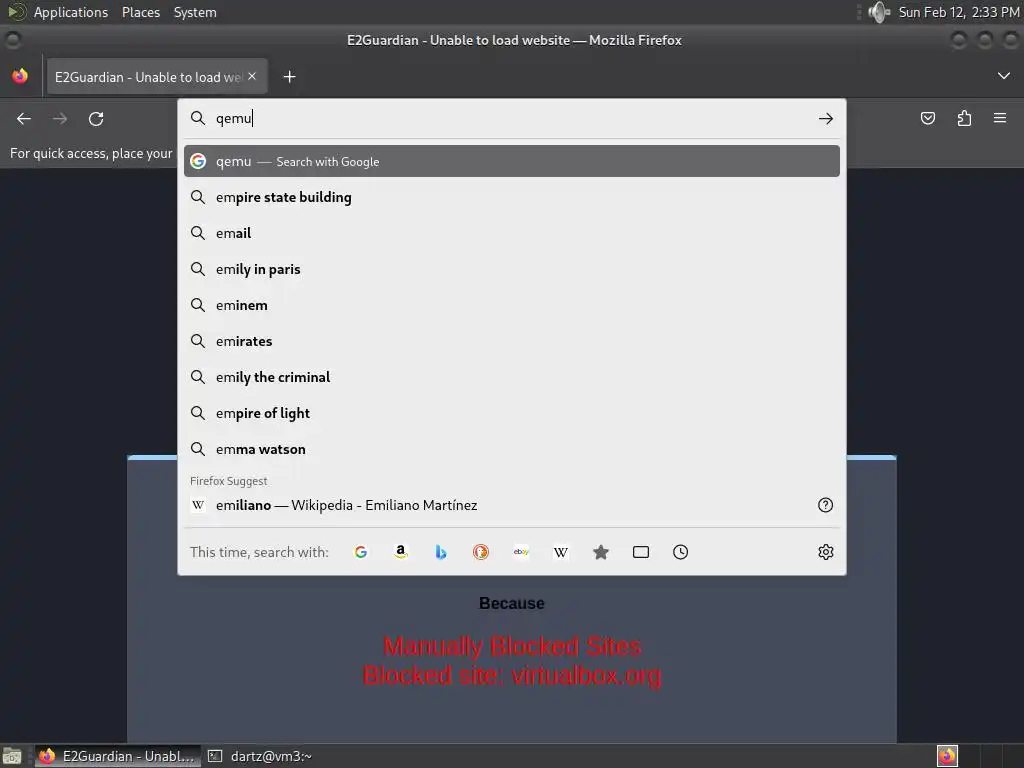
Task: Close the E2Guardian tab
Action: click(252, 76)
